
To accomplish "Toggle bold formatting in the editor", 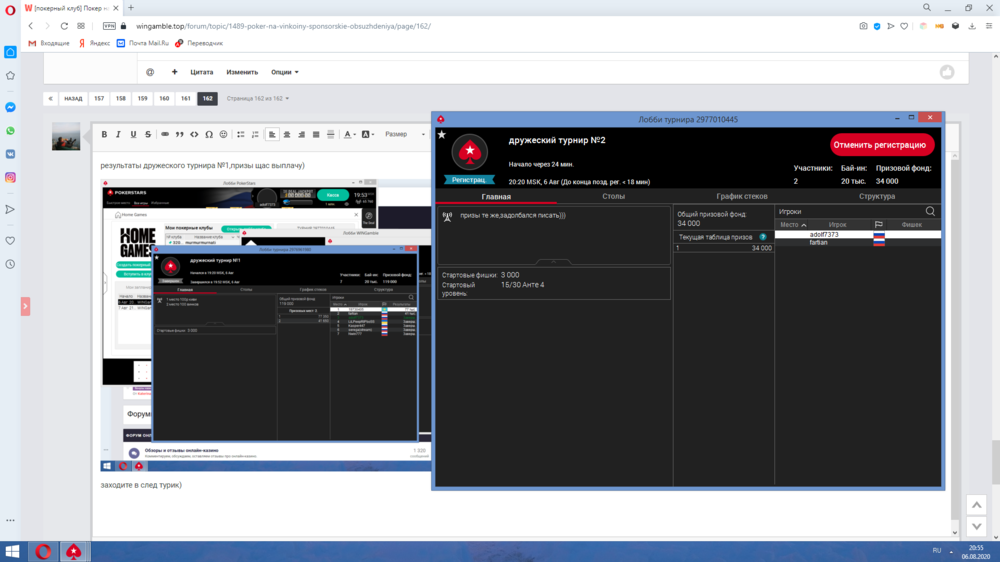I will tap(104, 134).
